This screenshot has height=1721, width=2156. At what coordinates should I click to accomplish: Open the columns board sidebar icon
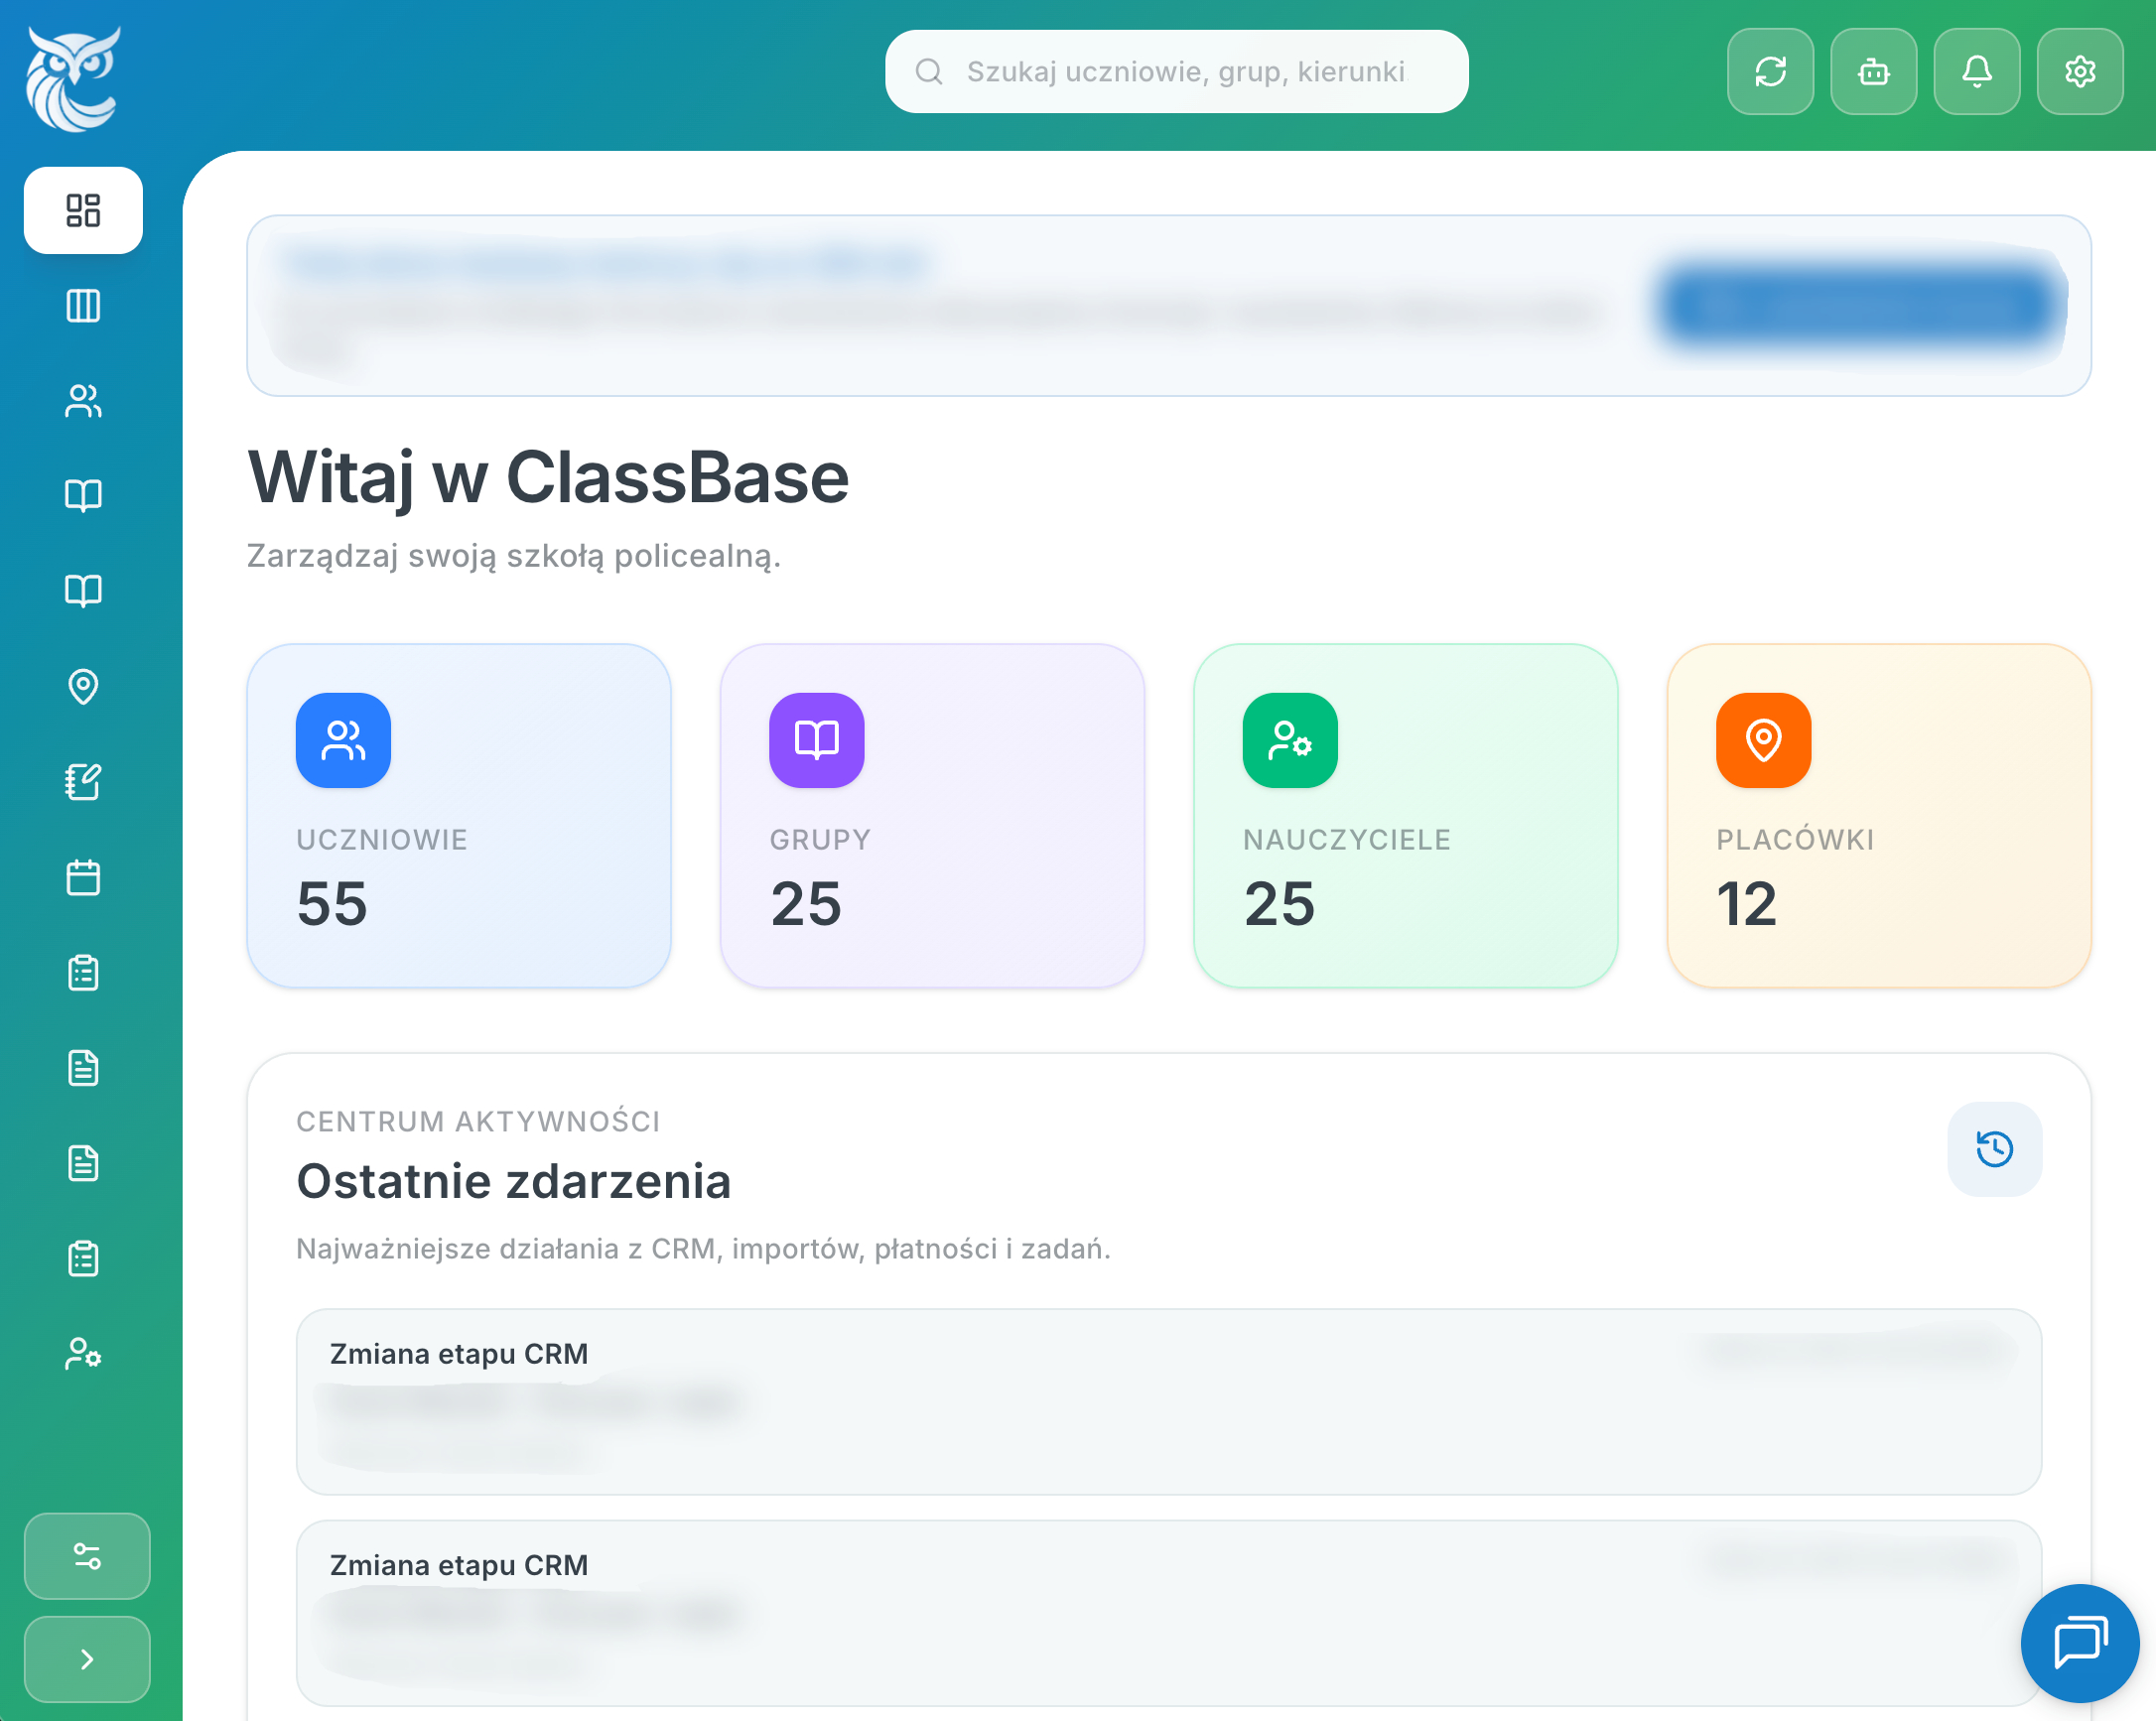83,305
